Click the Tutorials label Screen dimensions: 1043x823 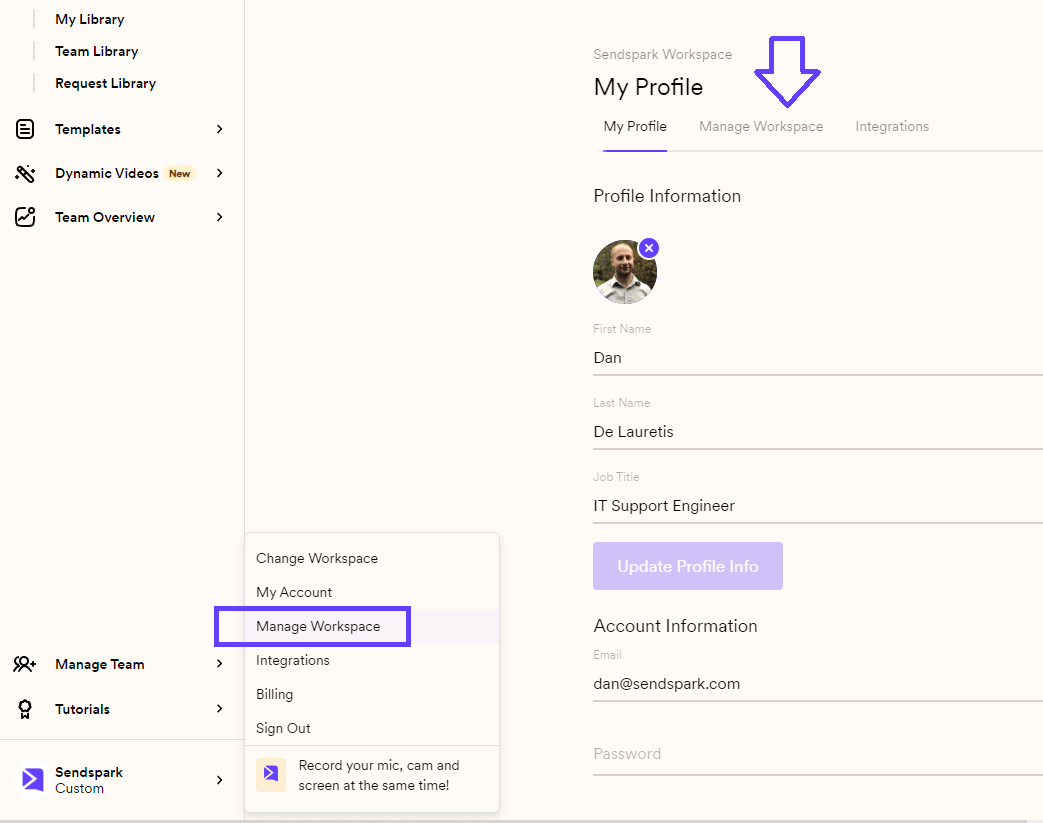tap(82, 709)
